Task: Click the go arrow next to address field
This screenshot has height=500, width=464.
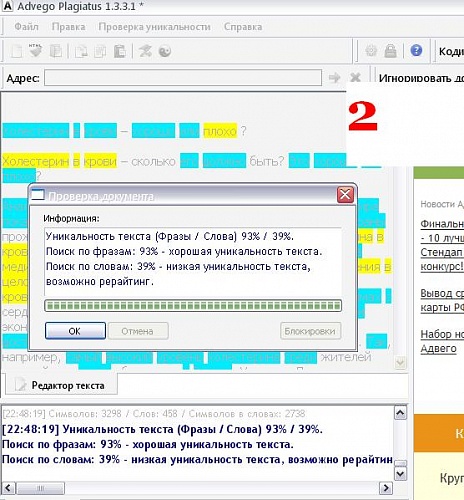Action: 334,78
